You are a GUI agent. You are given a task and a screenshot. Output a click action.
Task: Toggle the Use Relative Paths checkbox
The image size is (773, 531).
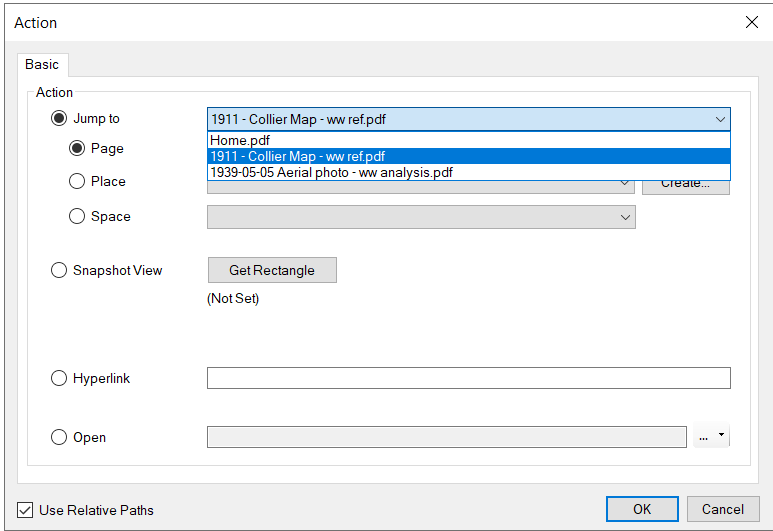[x=25, y=510]
